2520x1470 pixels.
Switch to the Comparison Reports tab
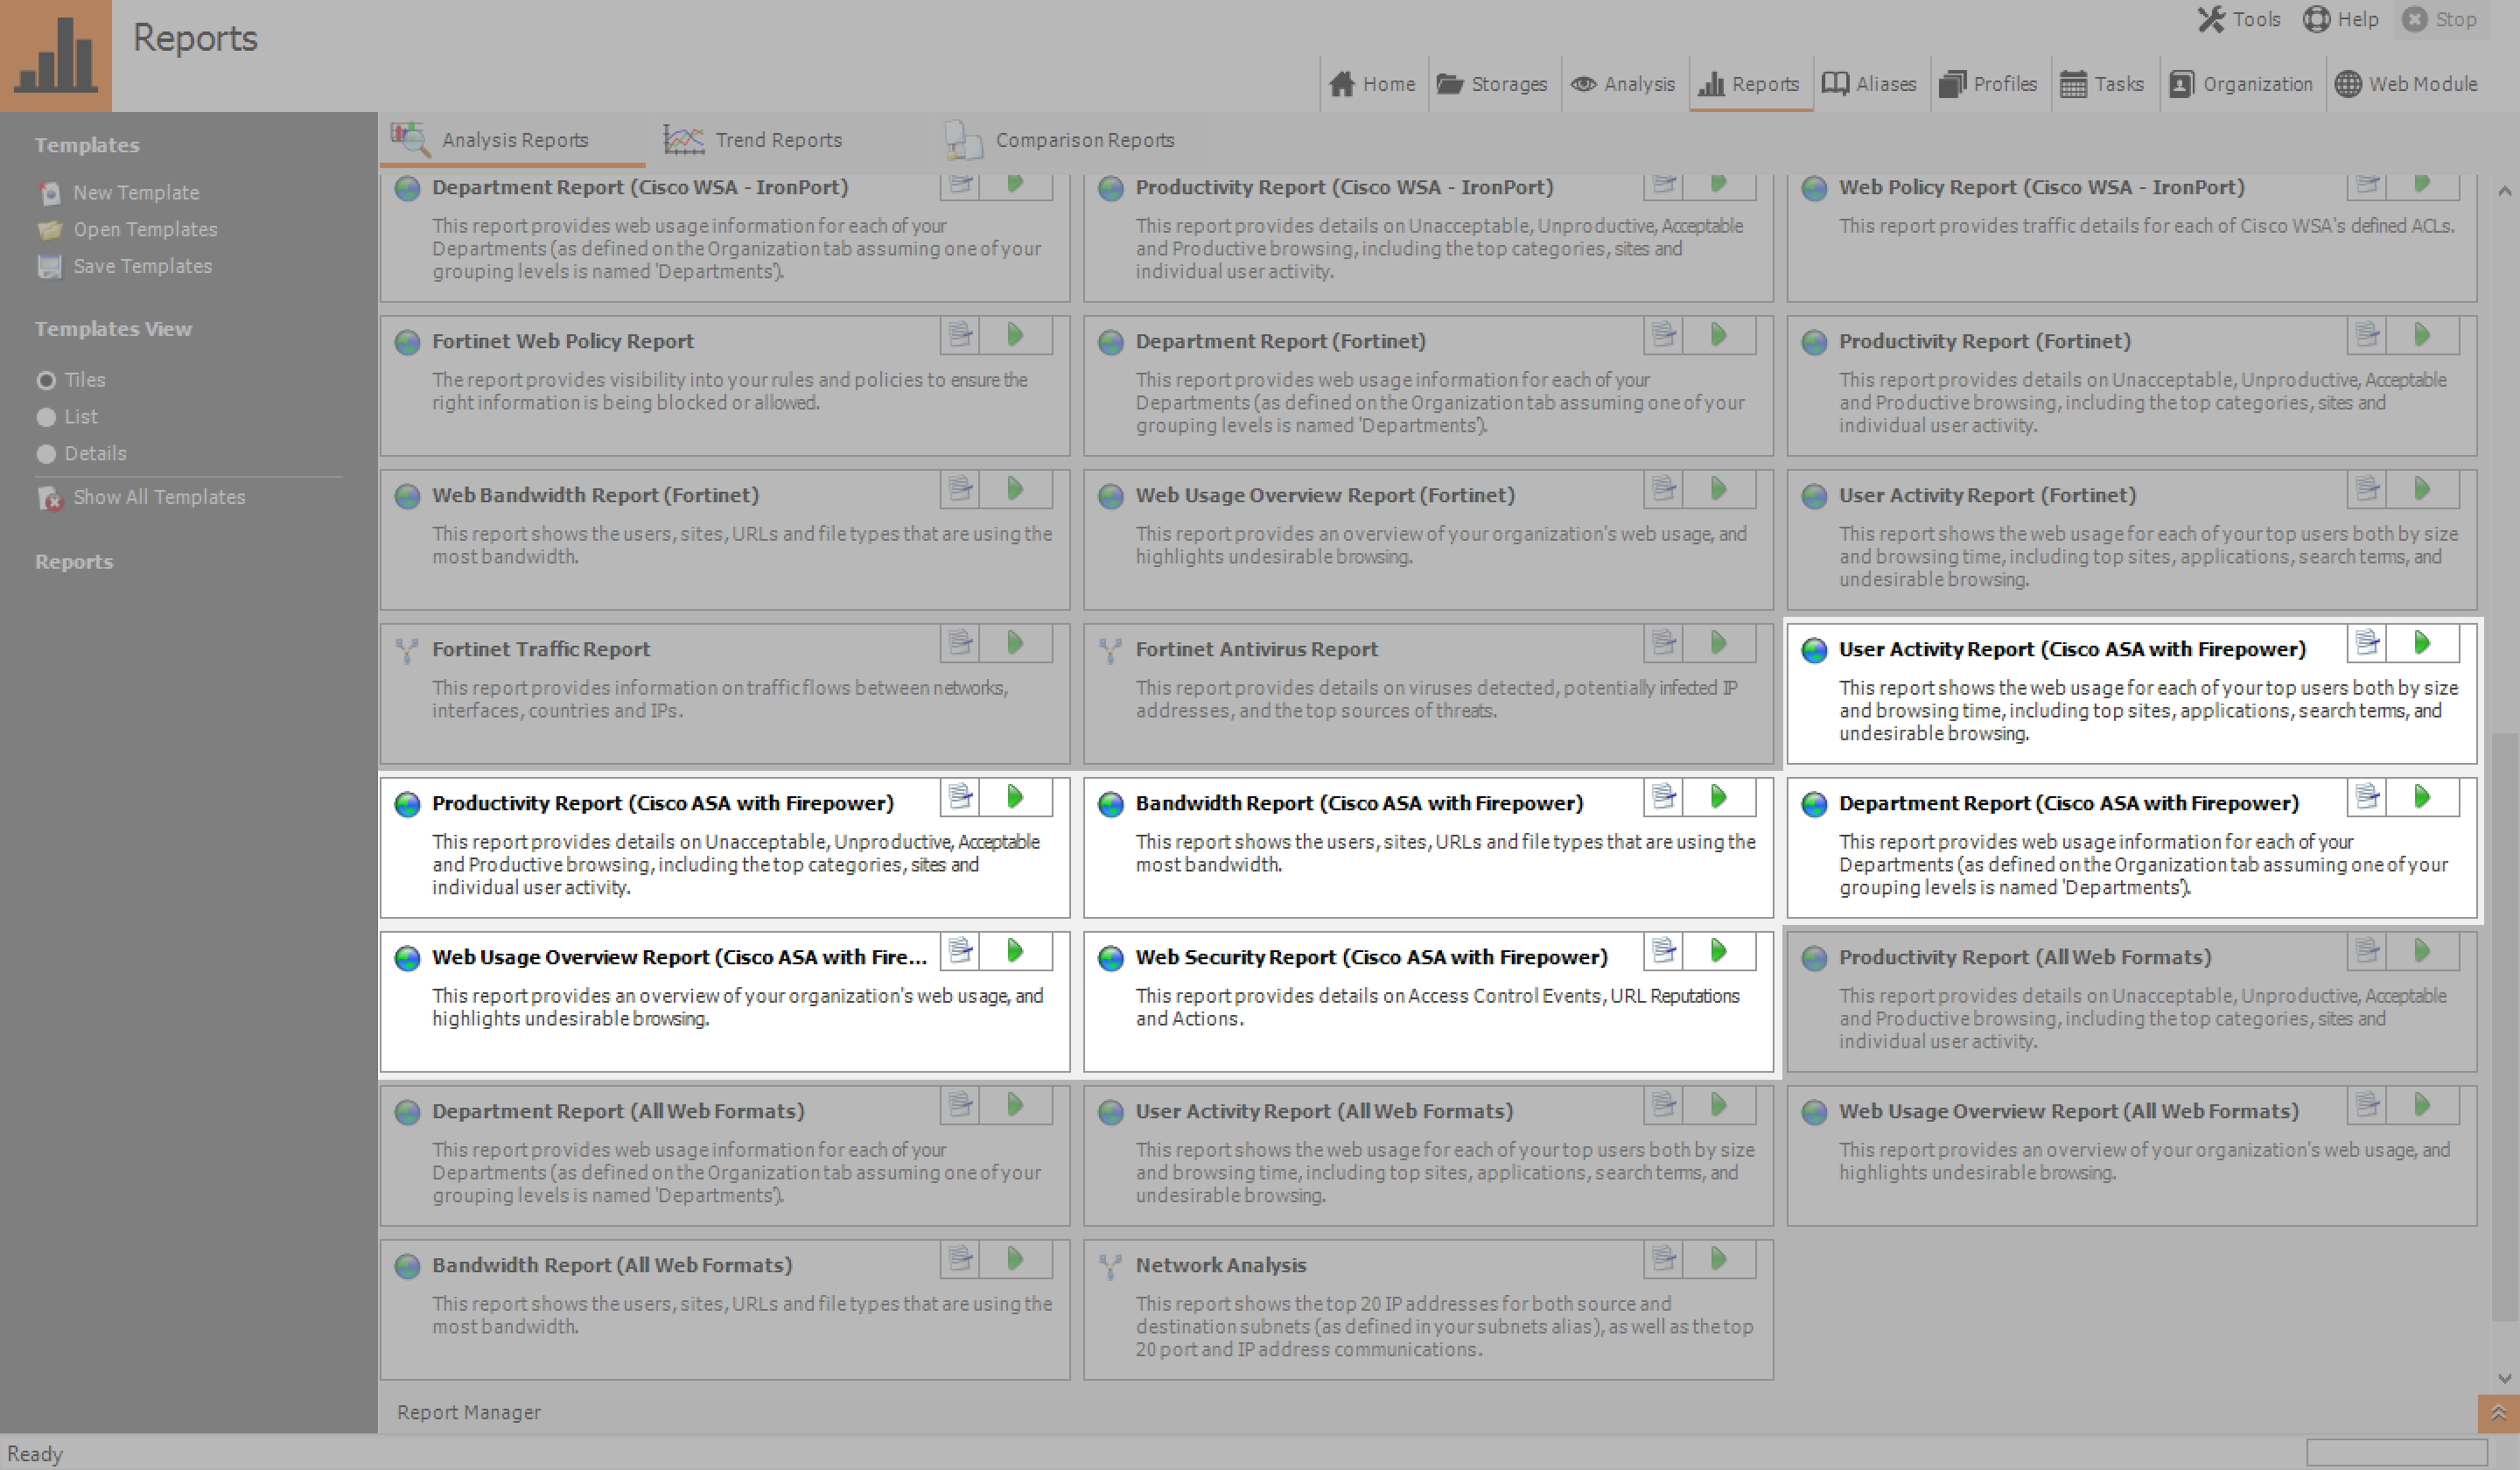coord(1060,140)
